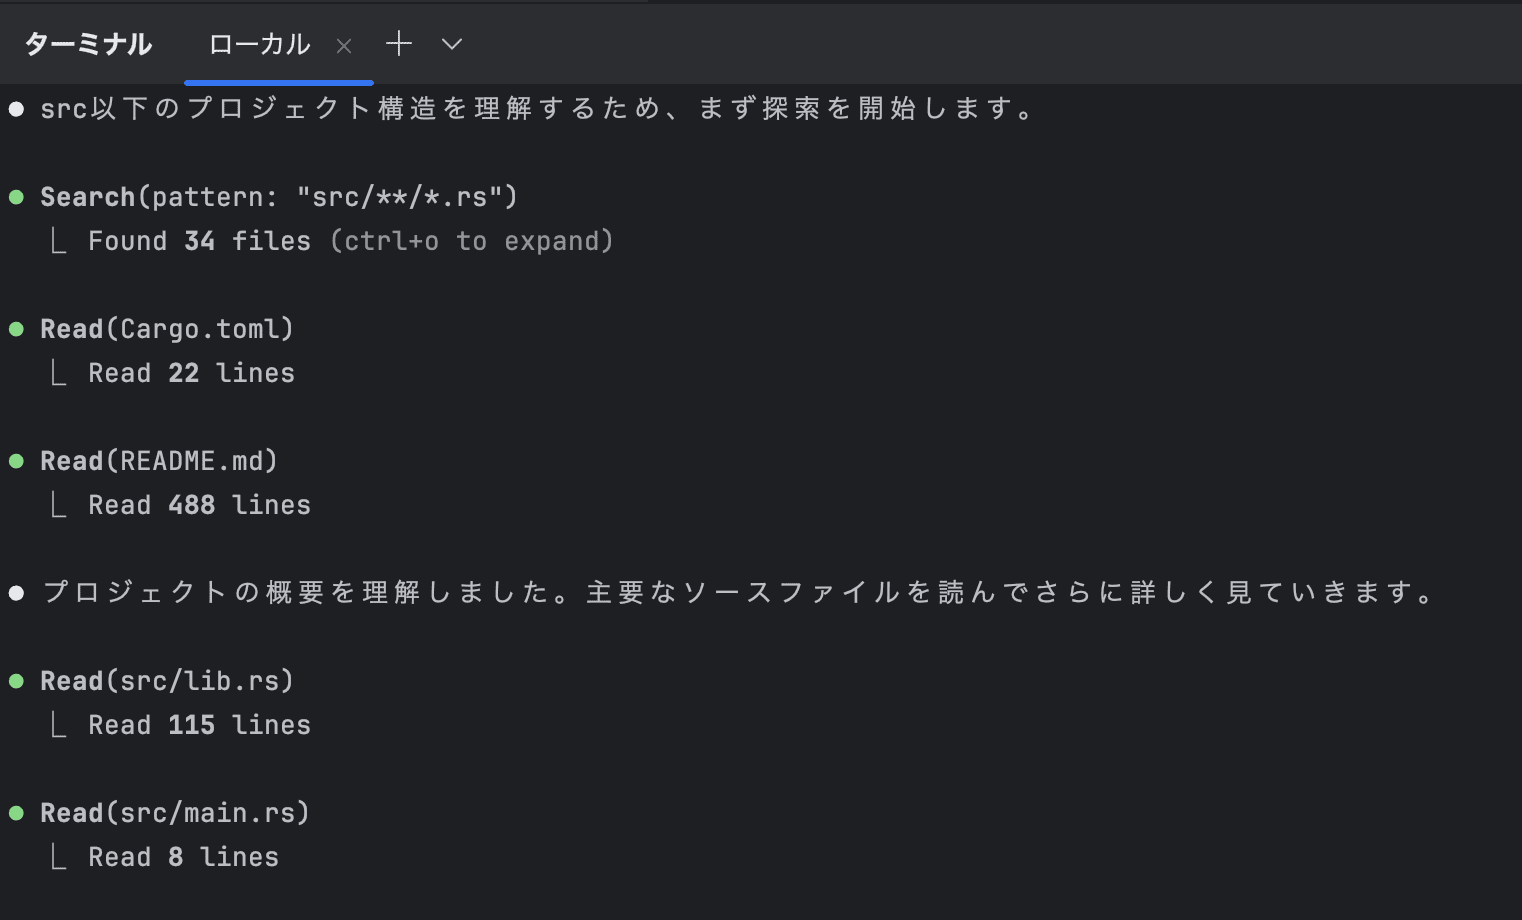
Task: Select the Read(src/main.rs) entry
Action: pos(175,813)
